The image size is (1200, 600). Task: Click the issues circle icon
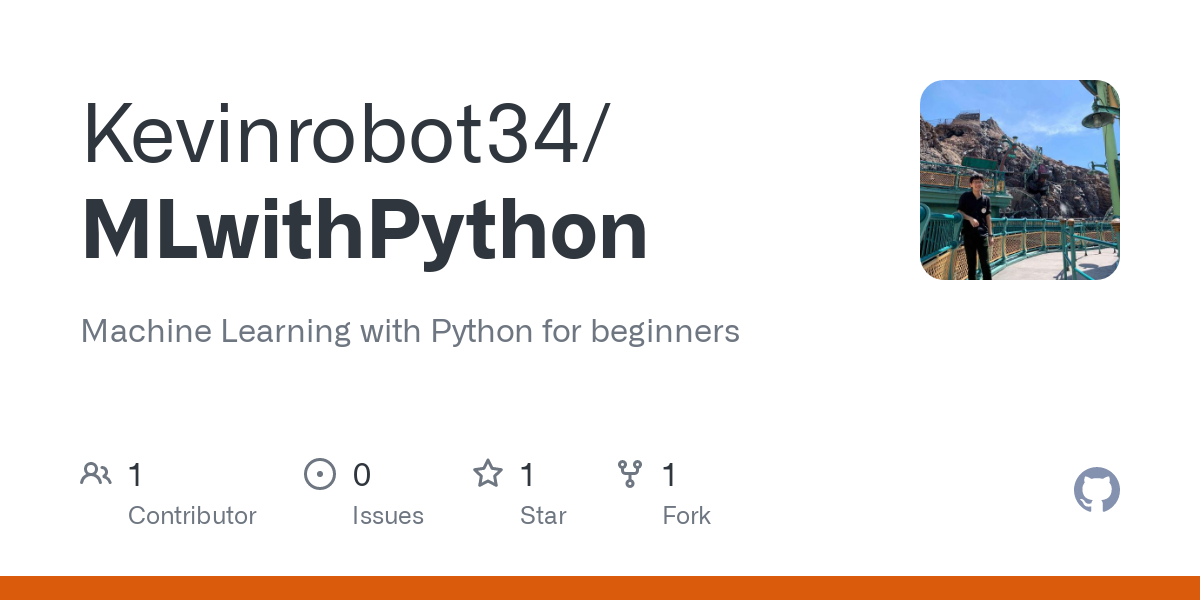pyautogui.click(x=320, y=474)
